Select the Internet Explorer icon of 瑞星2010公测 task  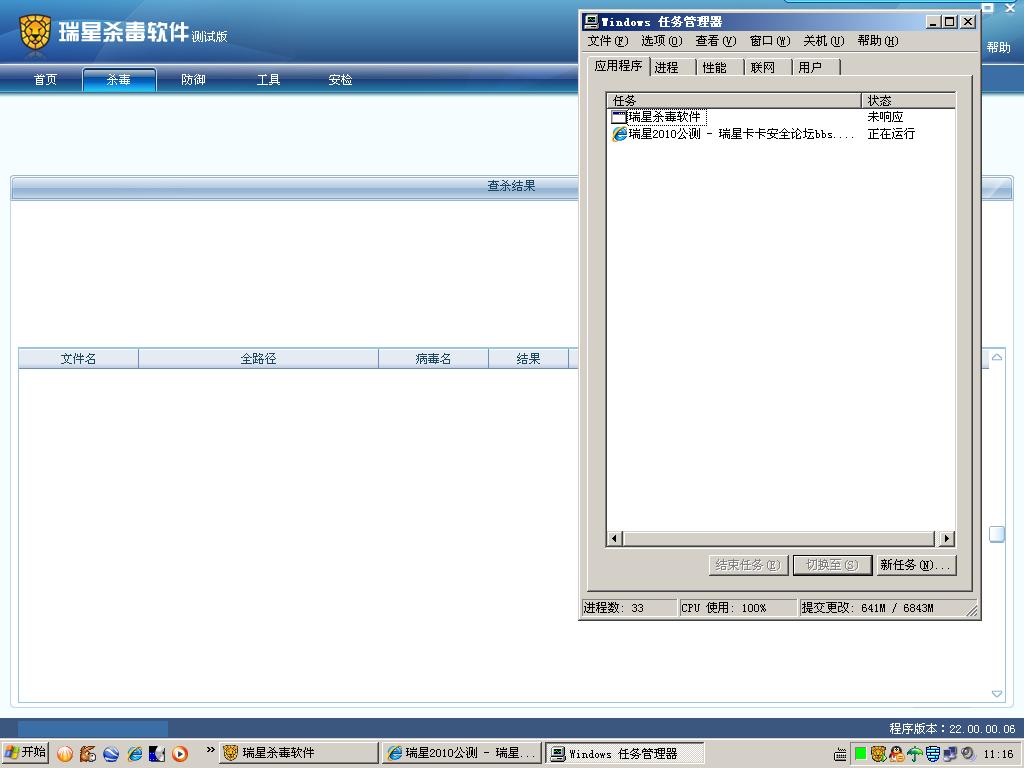tap(619, 134)
